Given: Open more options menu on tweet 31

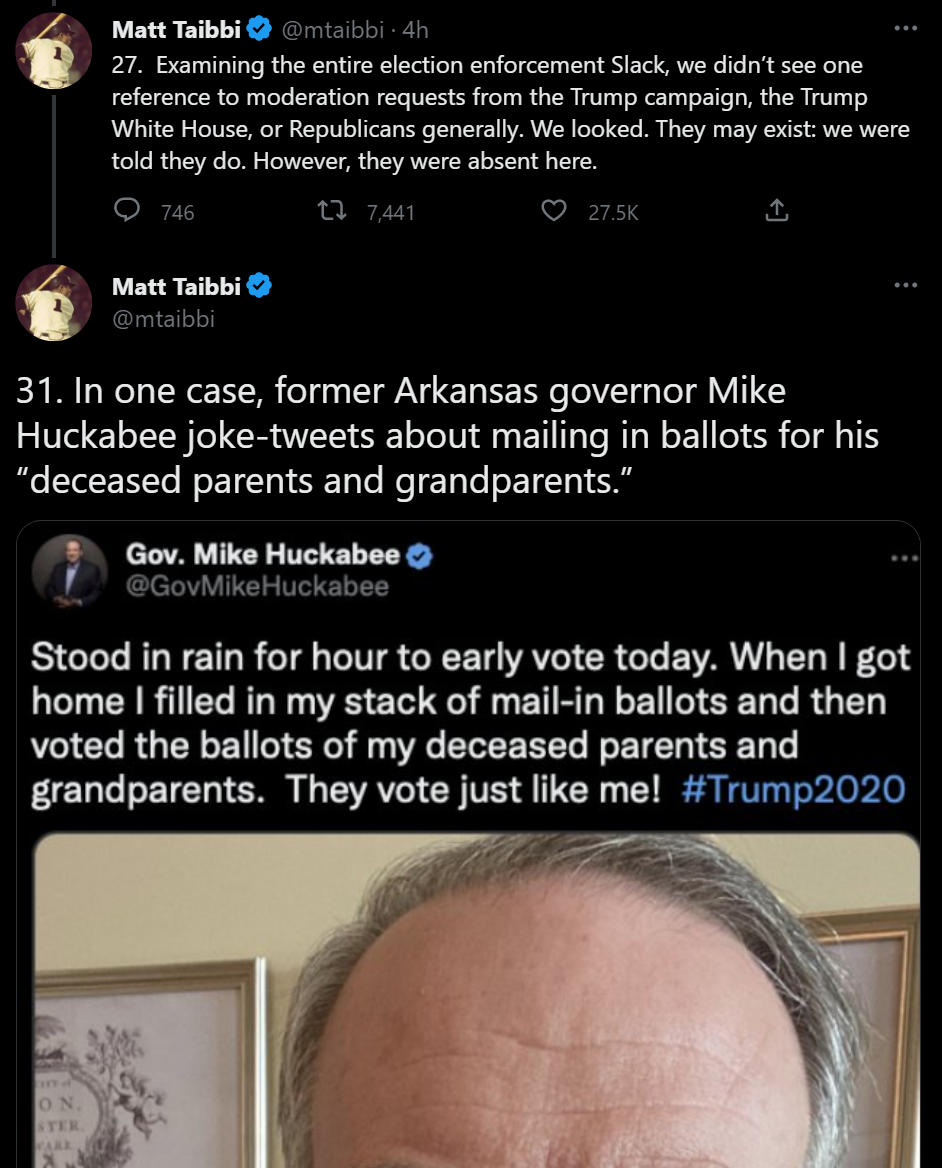Looking at the screenshot, I should click(x=905, y=285).
